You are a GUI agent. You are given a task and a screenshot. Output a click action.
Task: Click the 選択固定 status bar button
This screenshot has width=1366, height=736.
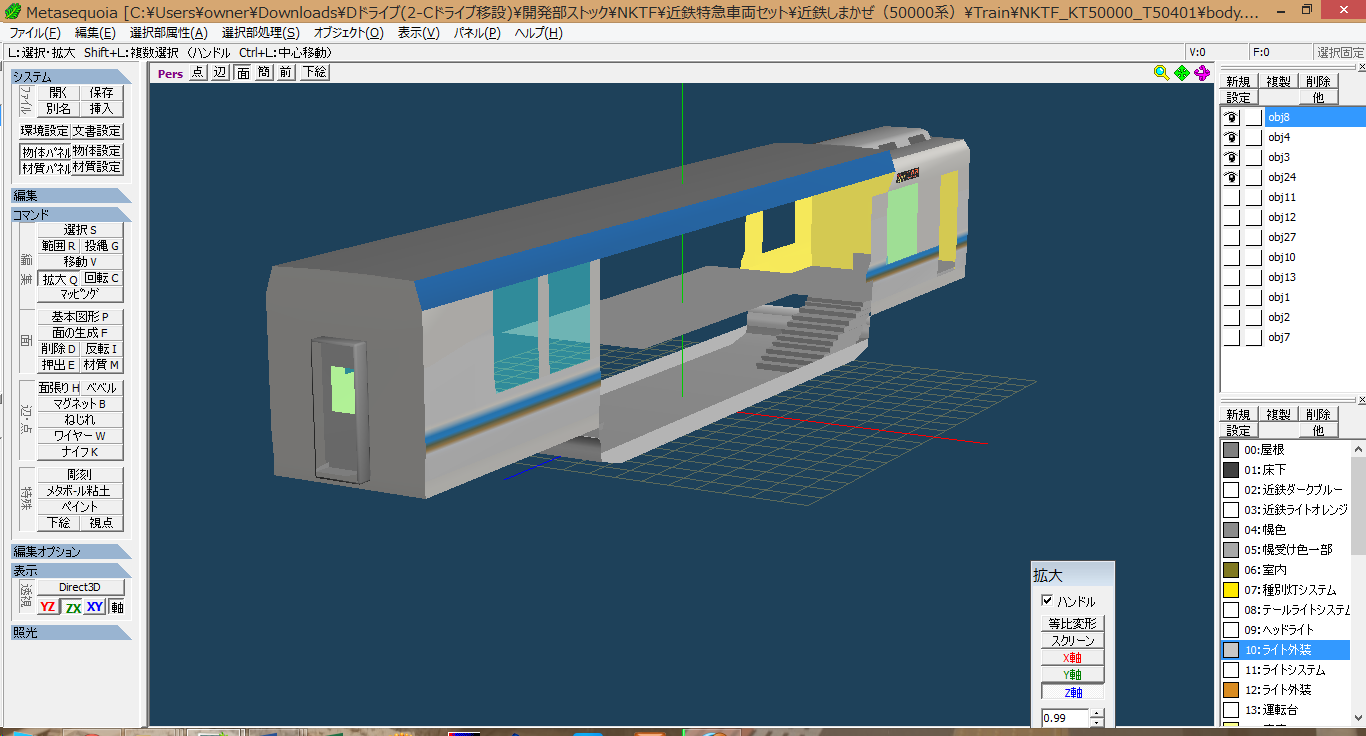[1340, 52]
